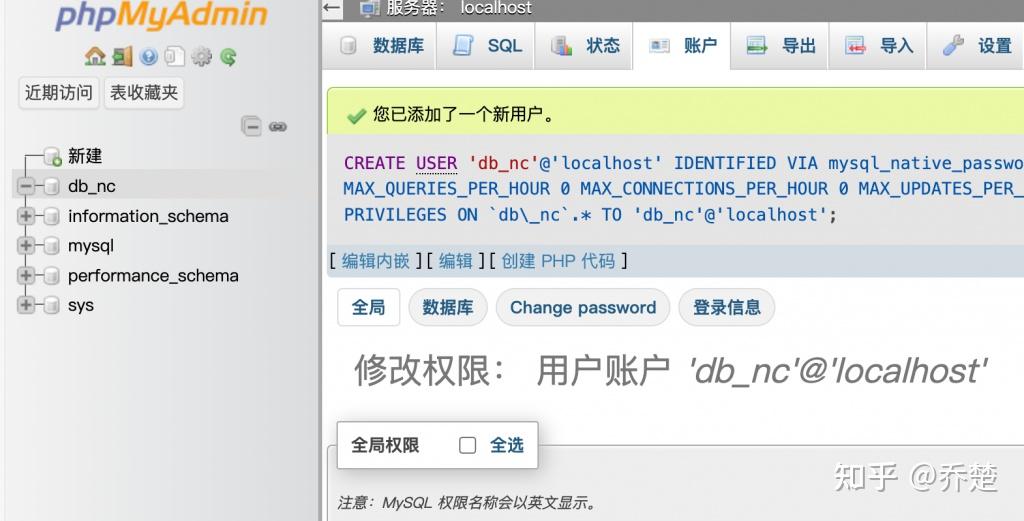The image size is (1024, 521).
Task: Open the MySQL documentation page icon
Action: coord(174,57)
